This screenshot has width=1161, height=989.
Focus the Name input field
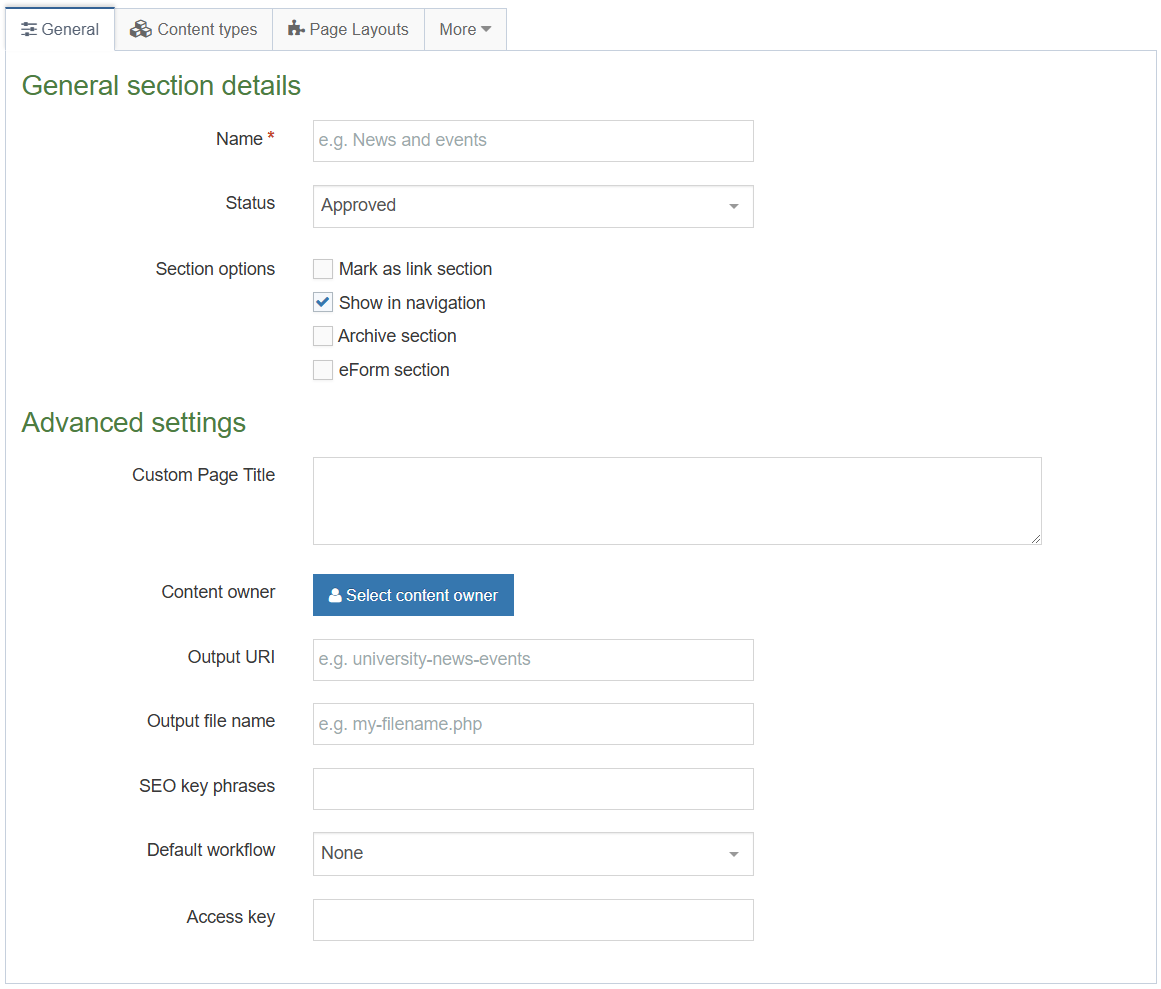pos(532,141)
